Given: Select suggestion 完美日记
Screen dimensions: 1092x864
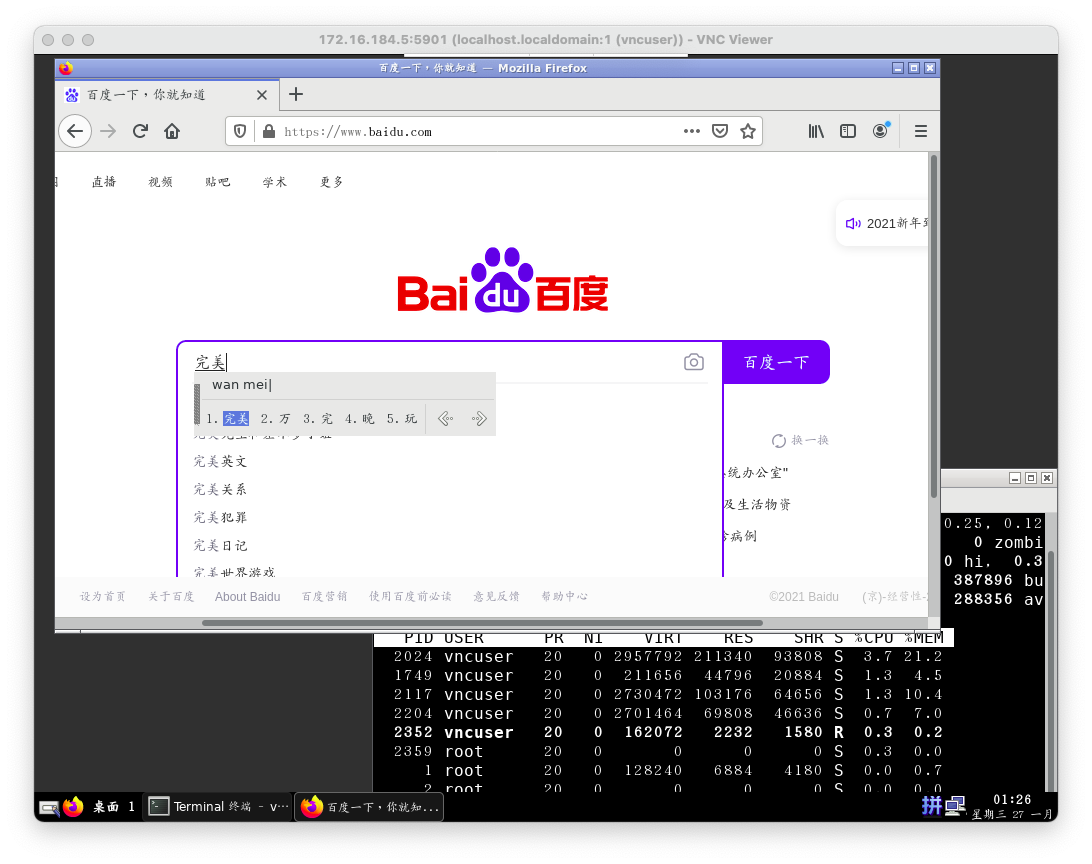Looking at the screenshot, I should 220,545.
